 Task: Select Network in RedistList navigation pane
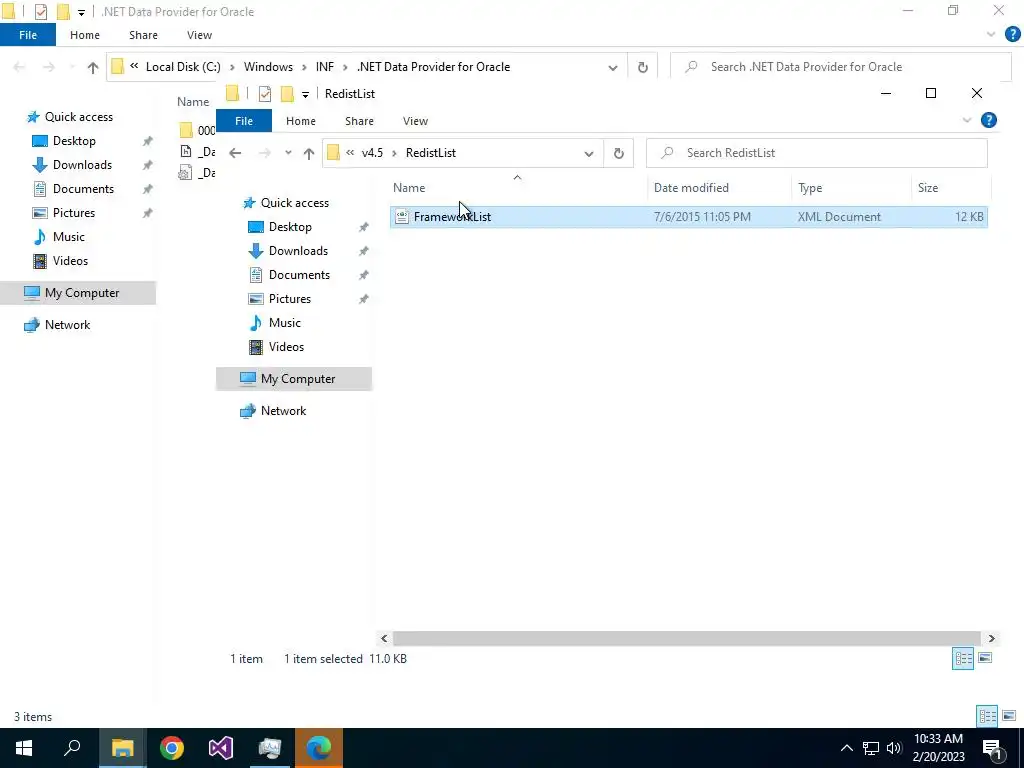[283, 411]
